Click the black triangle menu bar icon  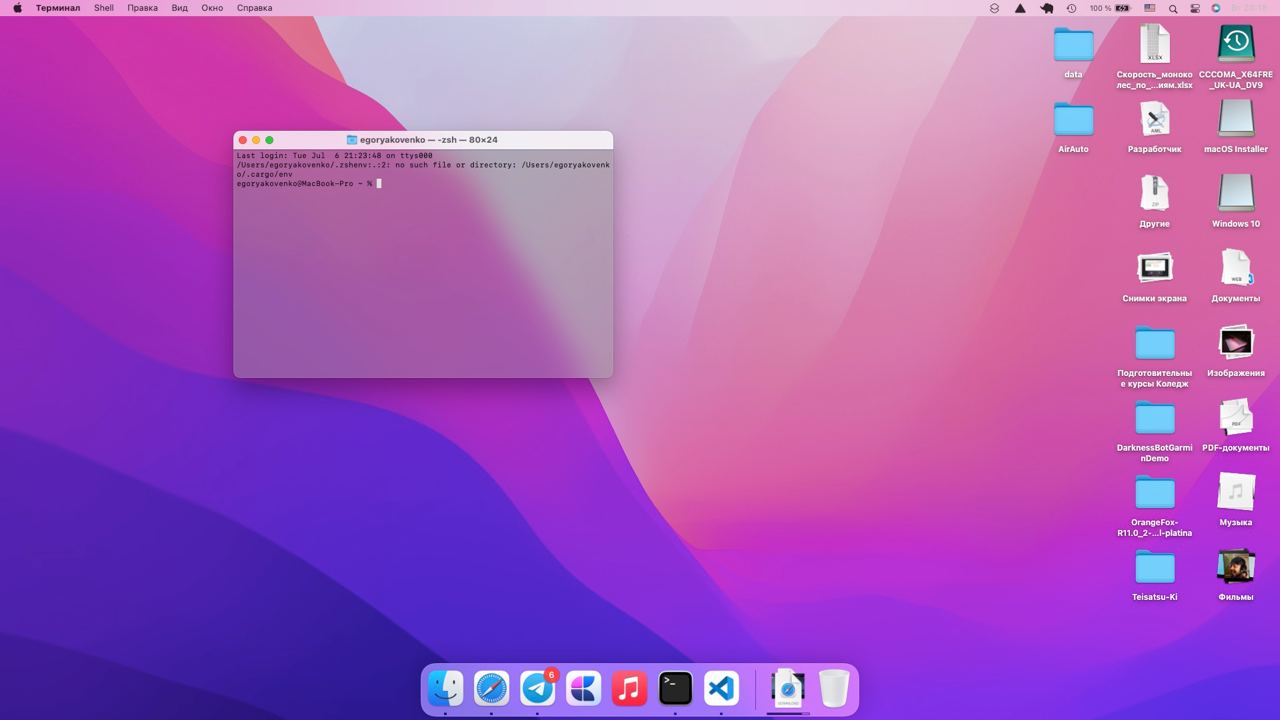(1020, 8)
